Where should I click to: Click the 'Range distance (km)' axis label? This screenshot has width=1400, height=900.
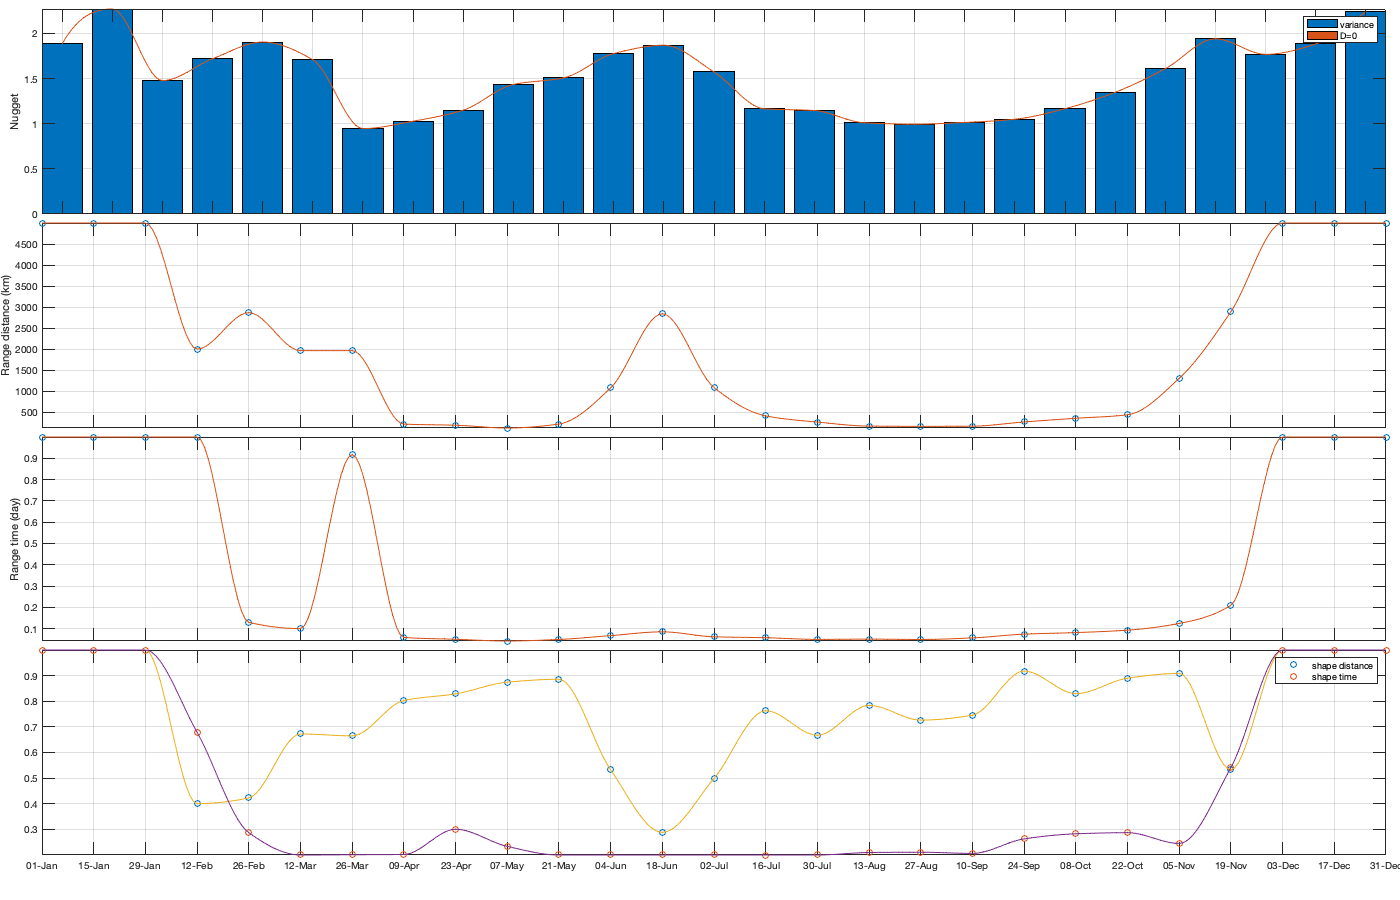(x=7, y=325)
